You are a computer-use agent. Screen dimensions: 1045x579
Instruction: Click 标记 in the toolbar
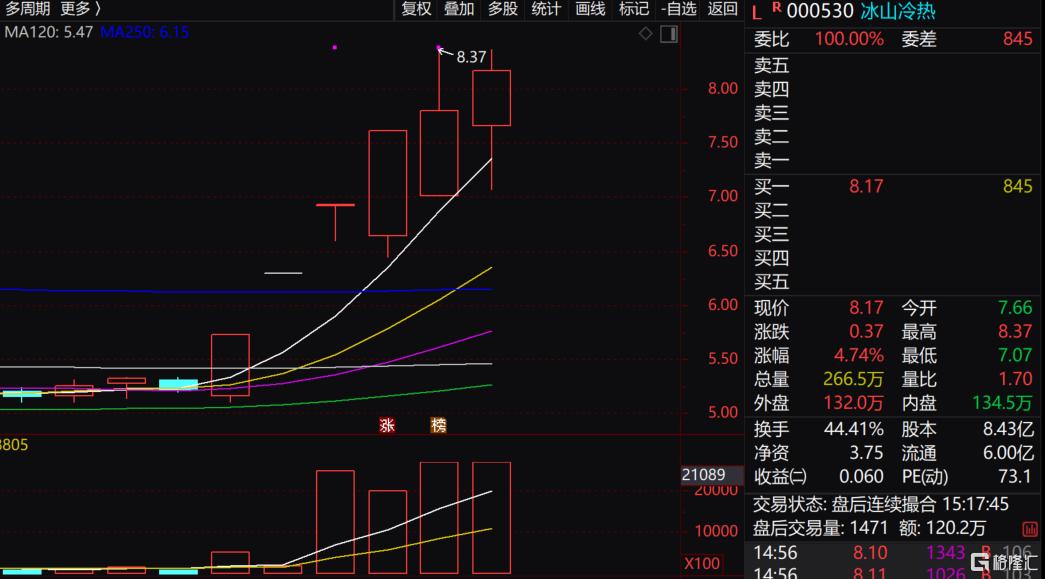pyautogui.click(x=633, y=9)
